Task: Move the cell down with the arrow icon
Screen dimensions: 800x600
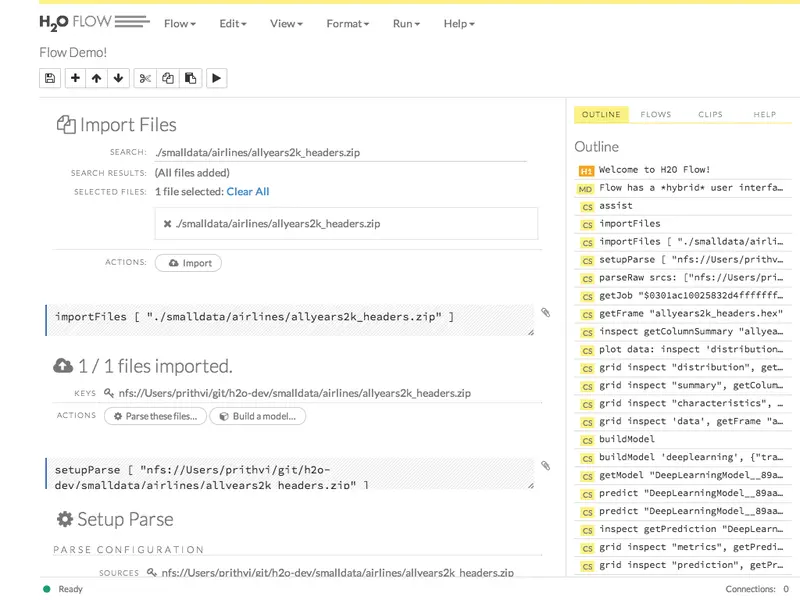Action: [x=118, y=78]
